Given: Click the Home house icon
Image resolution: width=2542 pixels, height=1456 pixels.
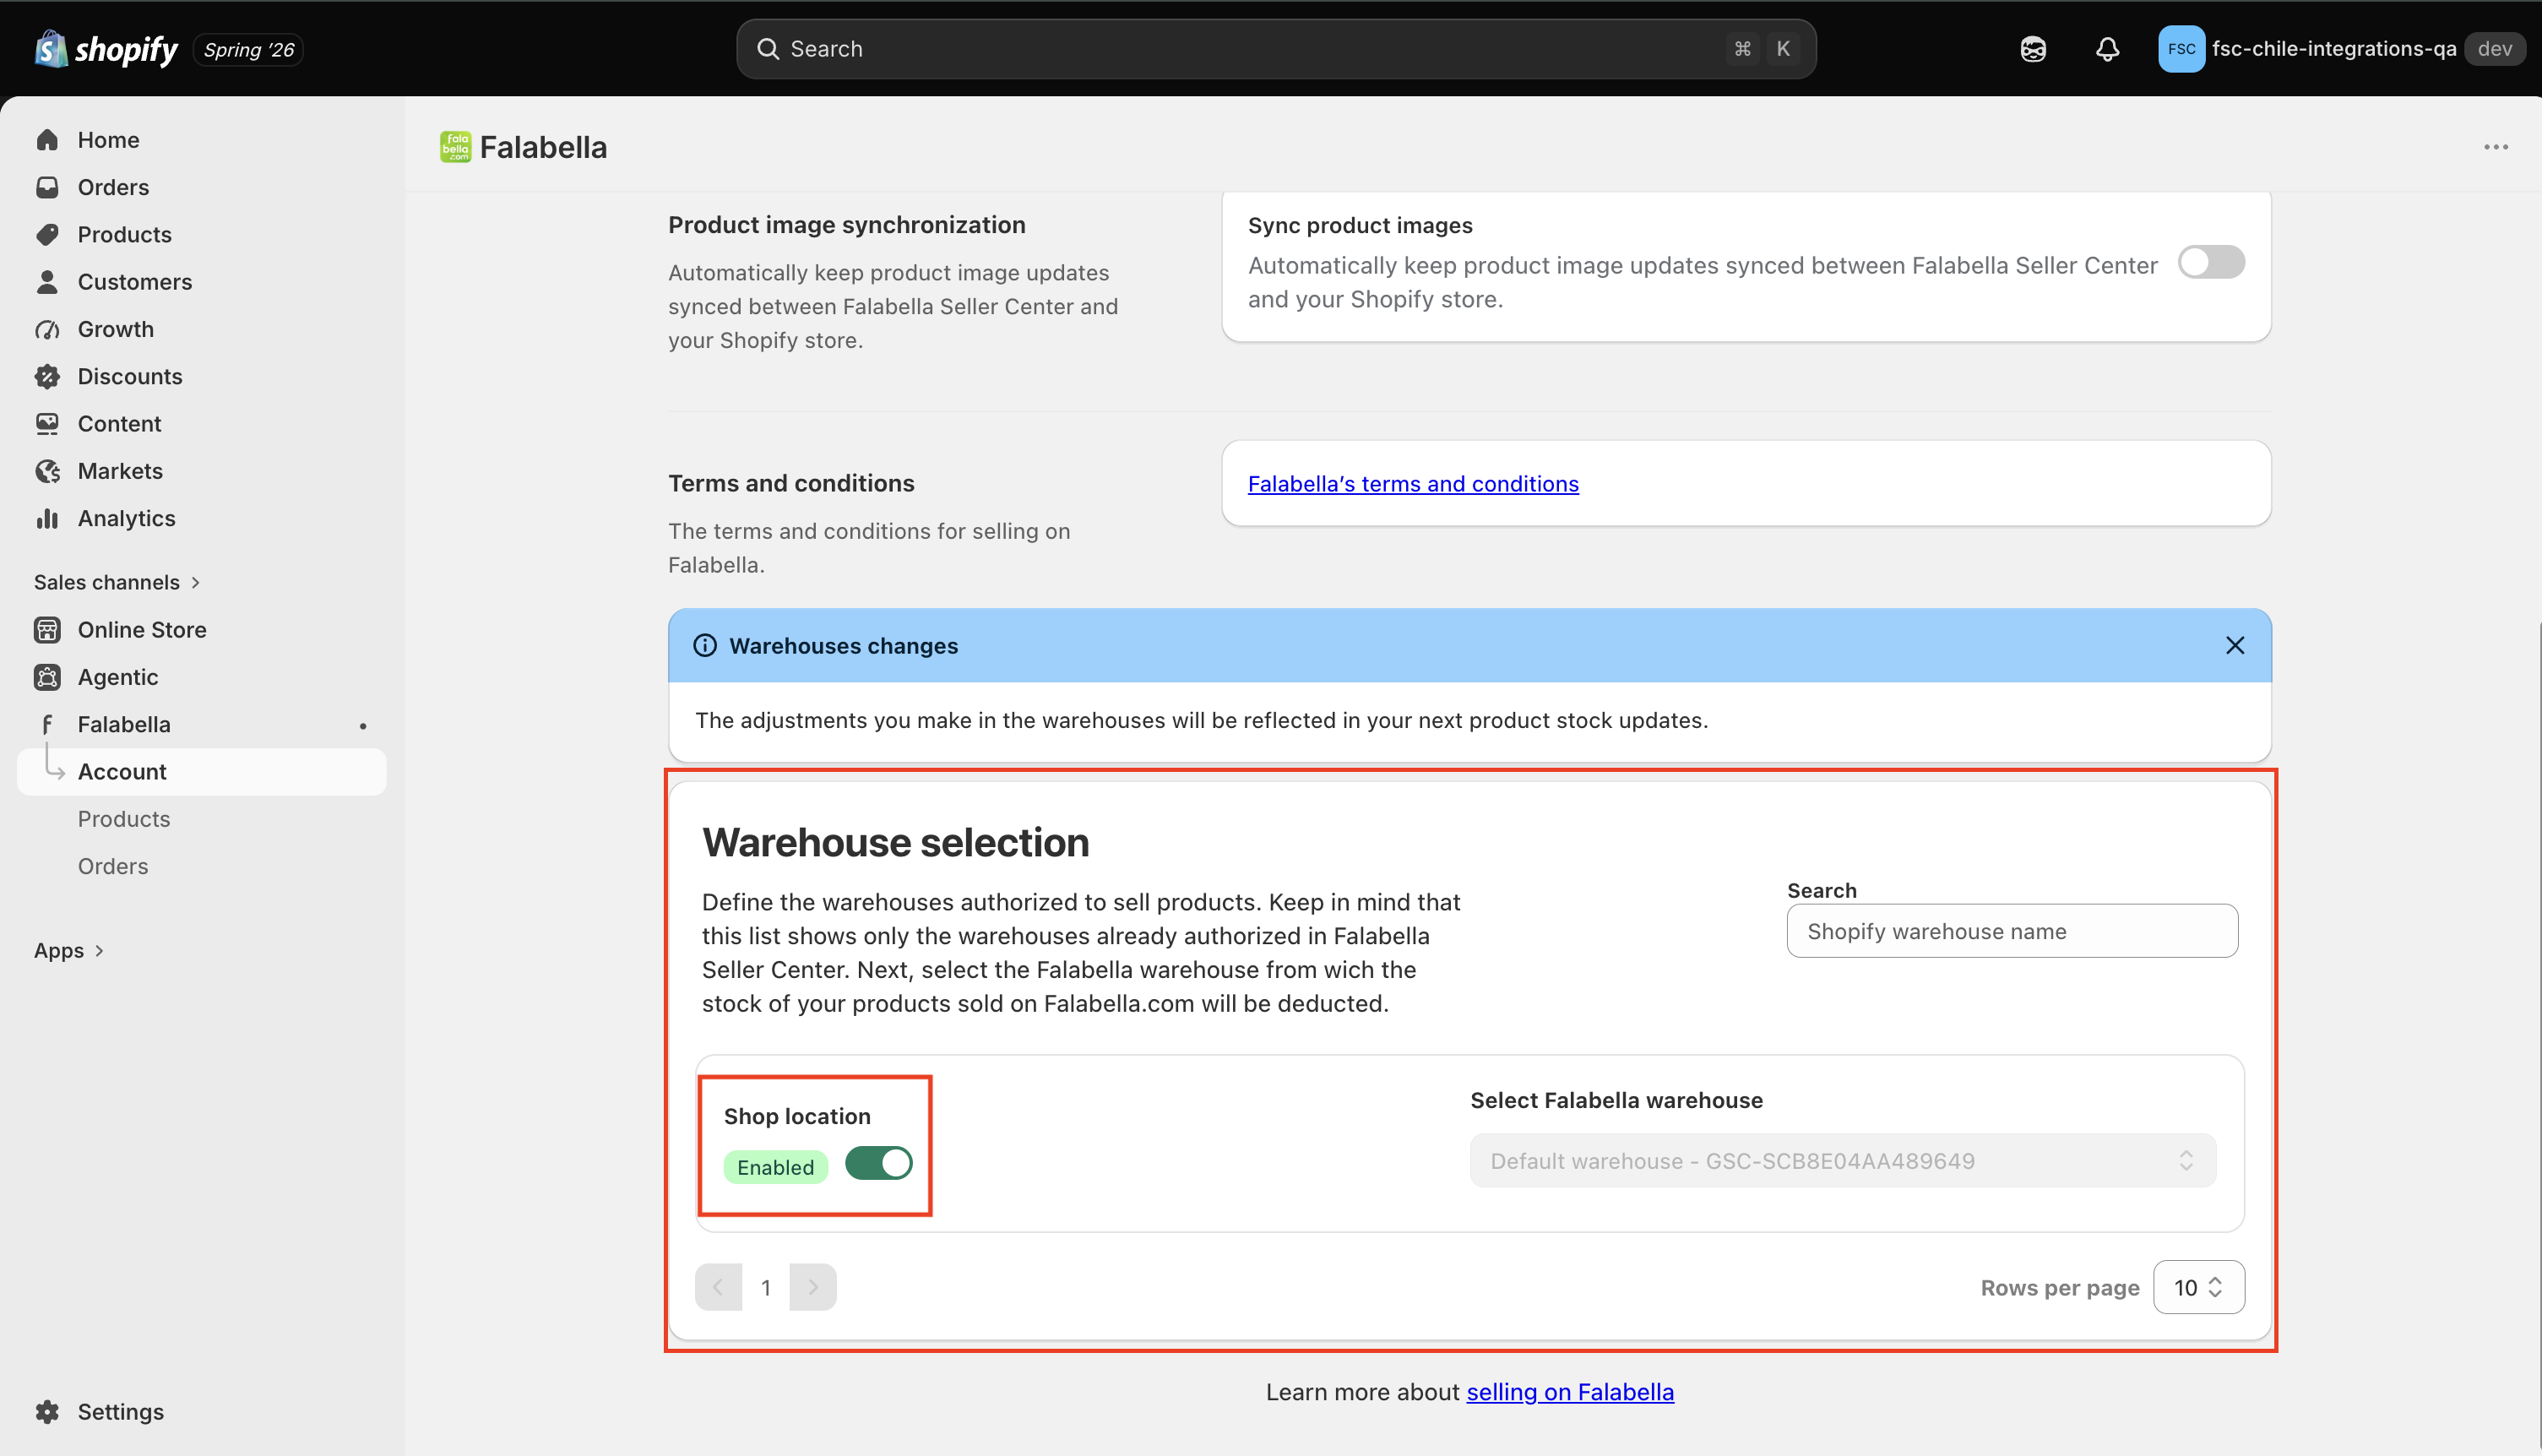Looking at the screenshot, I should pos(47,140).
